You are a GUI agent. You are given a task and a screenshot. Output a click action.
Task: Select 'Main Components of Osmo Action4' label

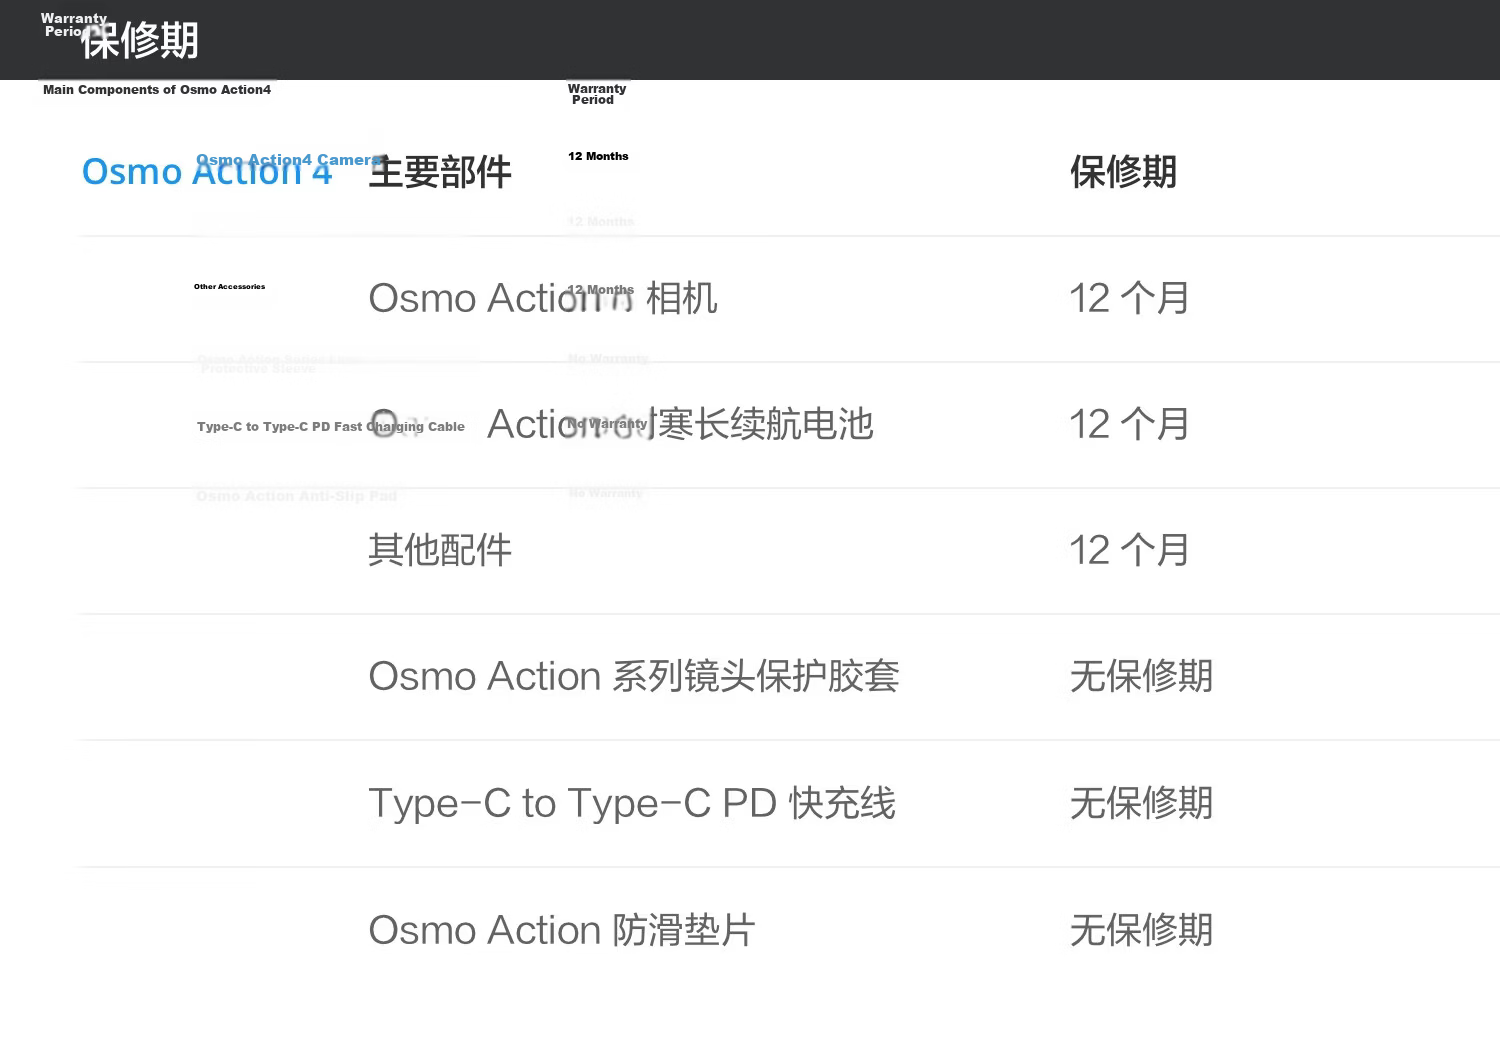(x=157, y=90)
